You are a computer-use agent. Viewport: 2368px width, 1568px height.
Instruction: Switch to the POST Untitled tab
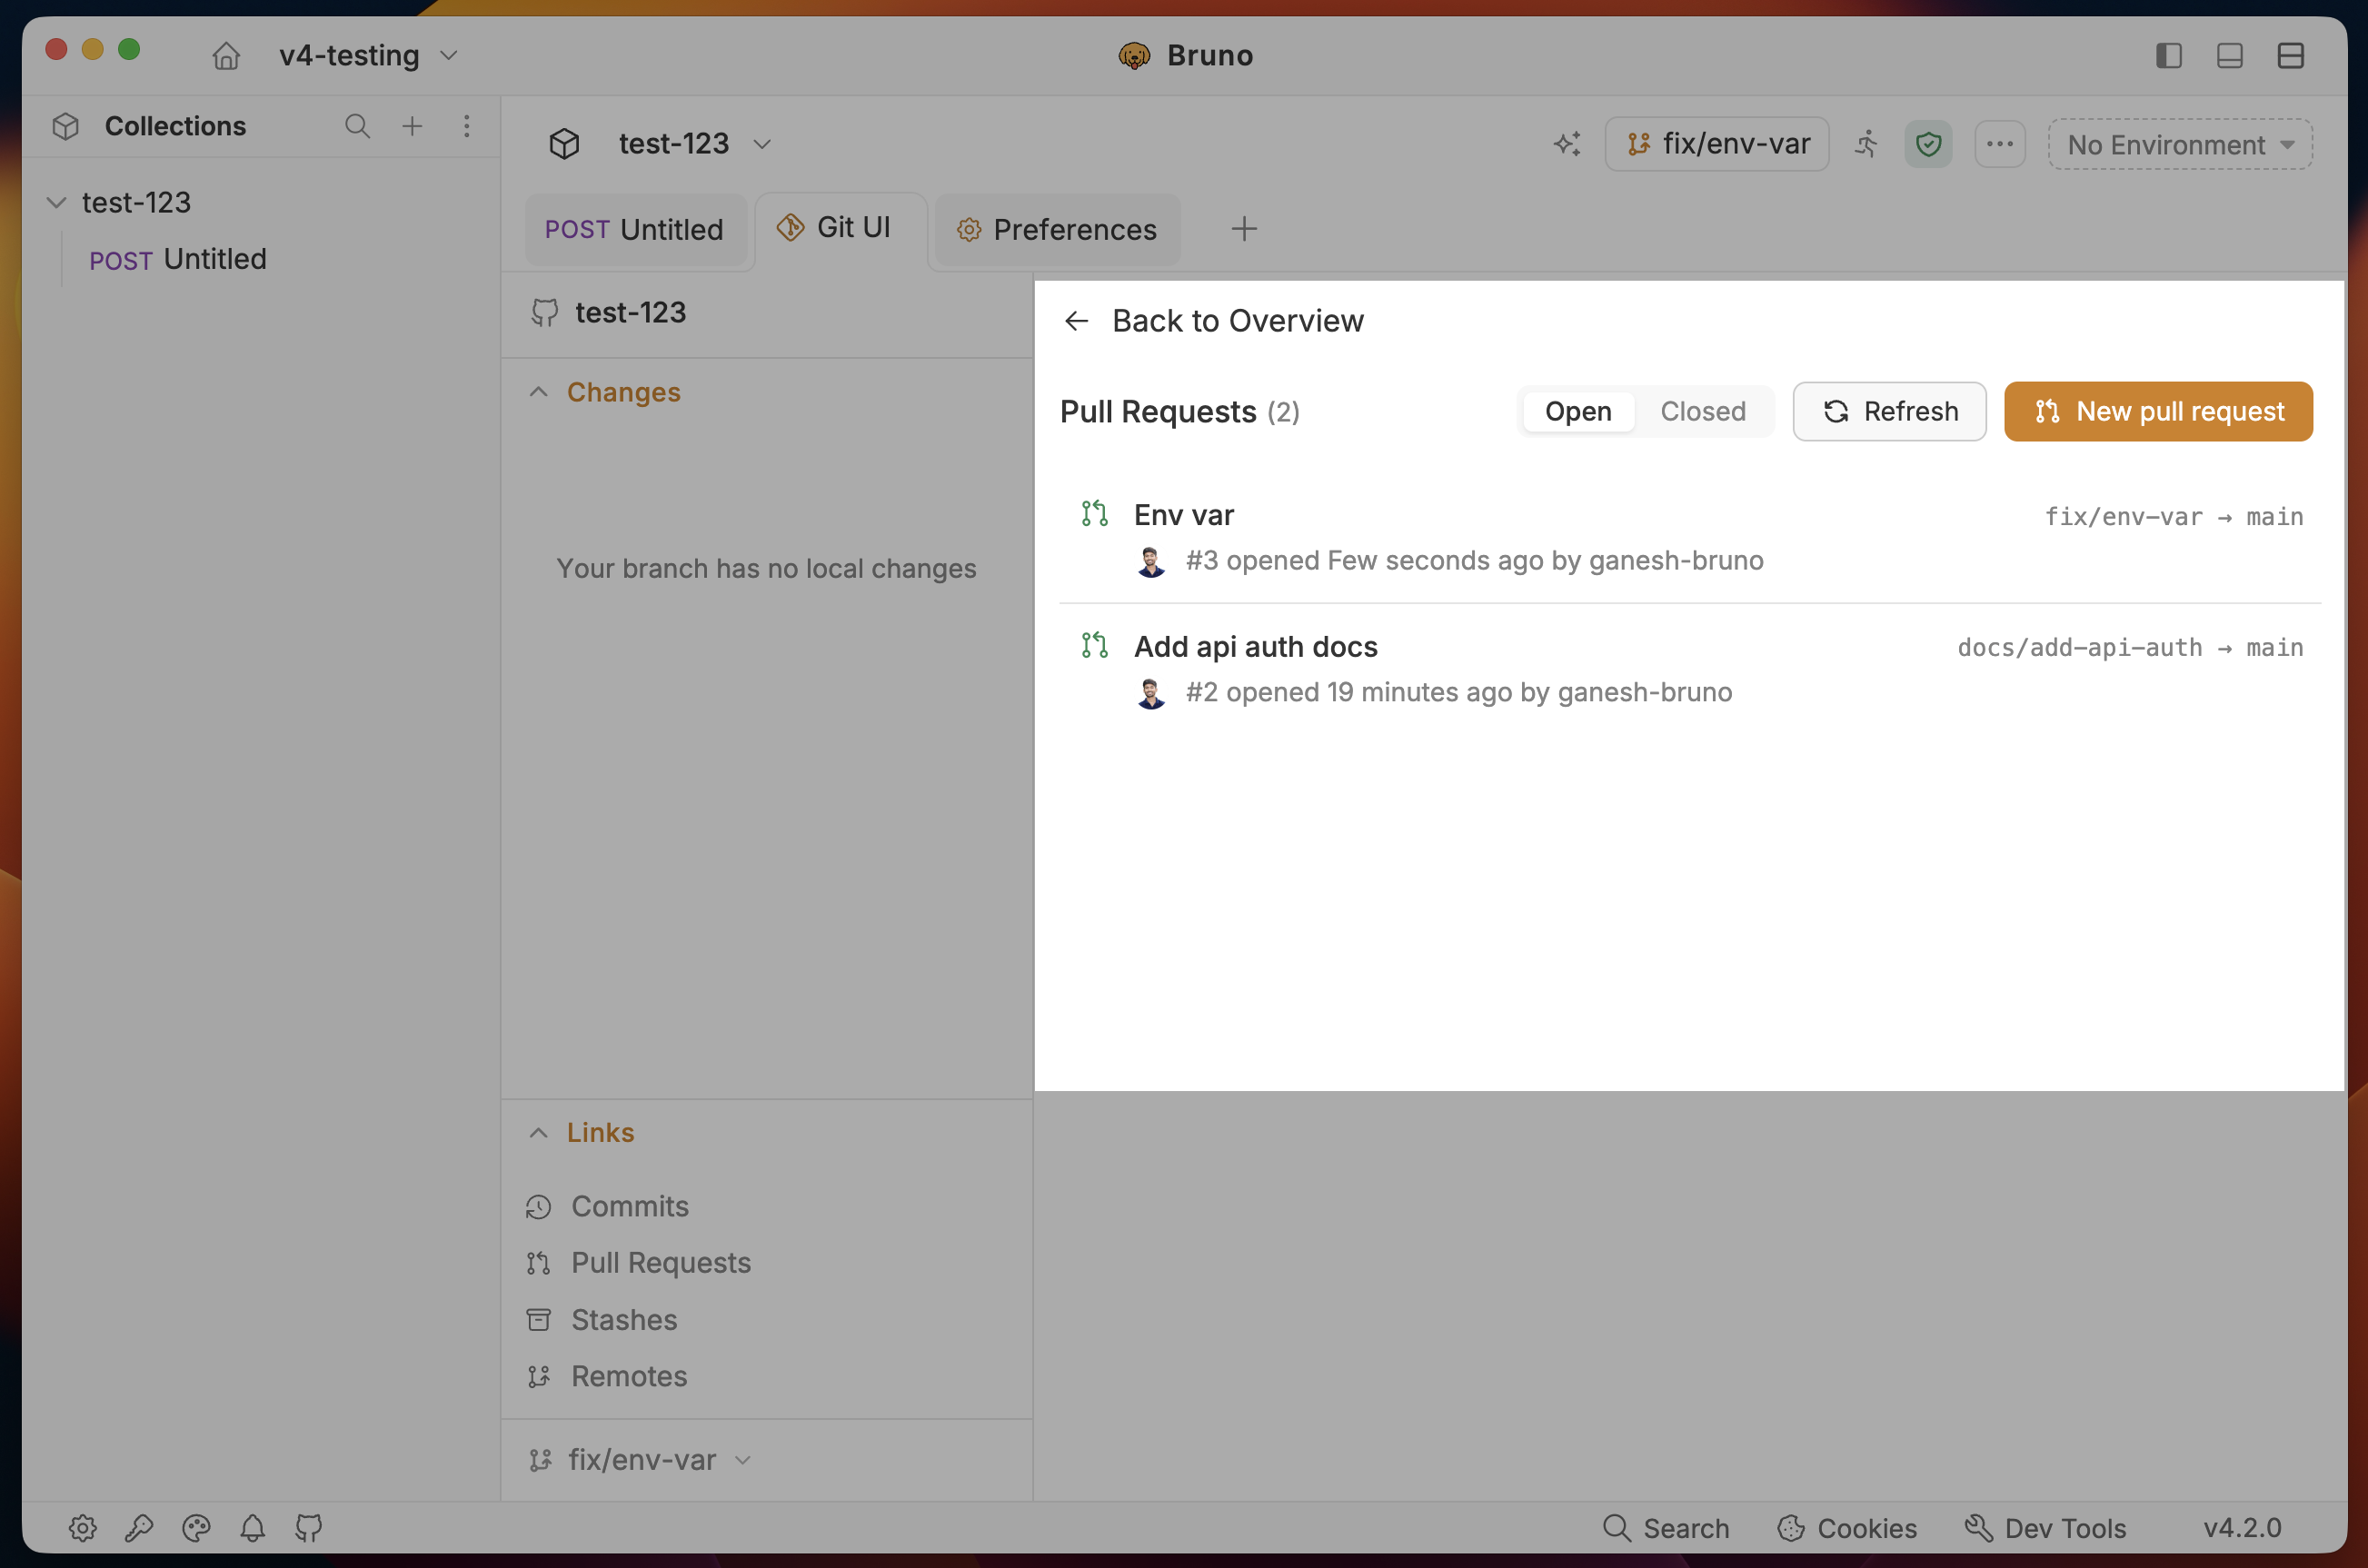(635, 230)
